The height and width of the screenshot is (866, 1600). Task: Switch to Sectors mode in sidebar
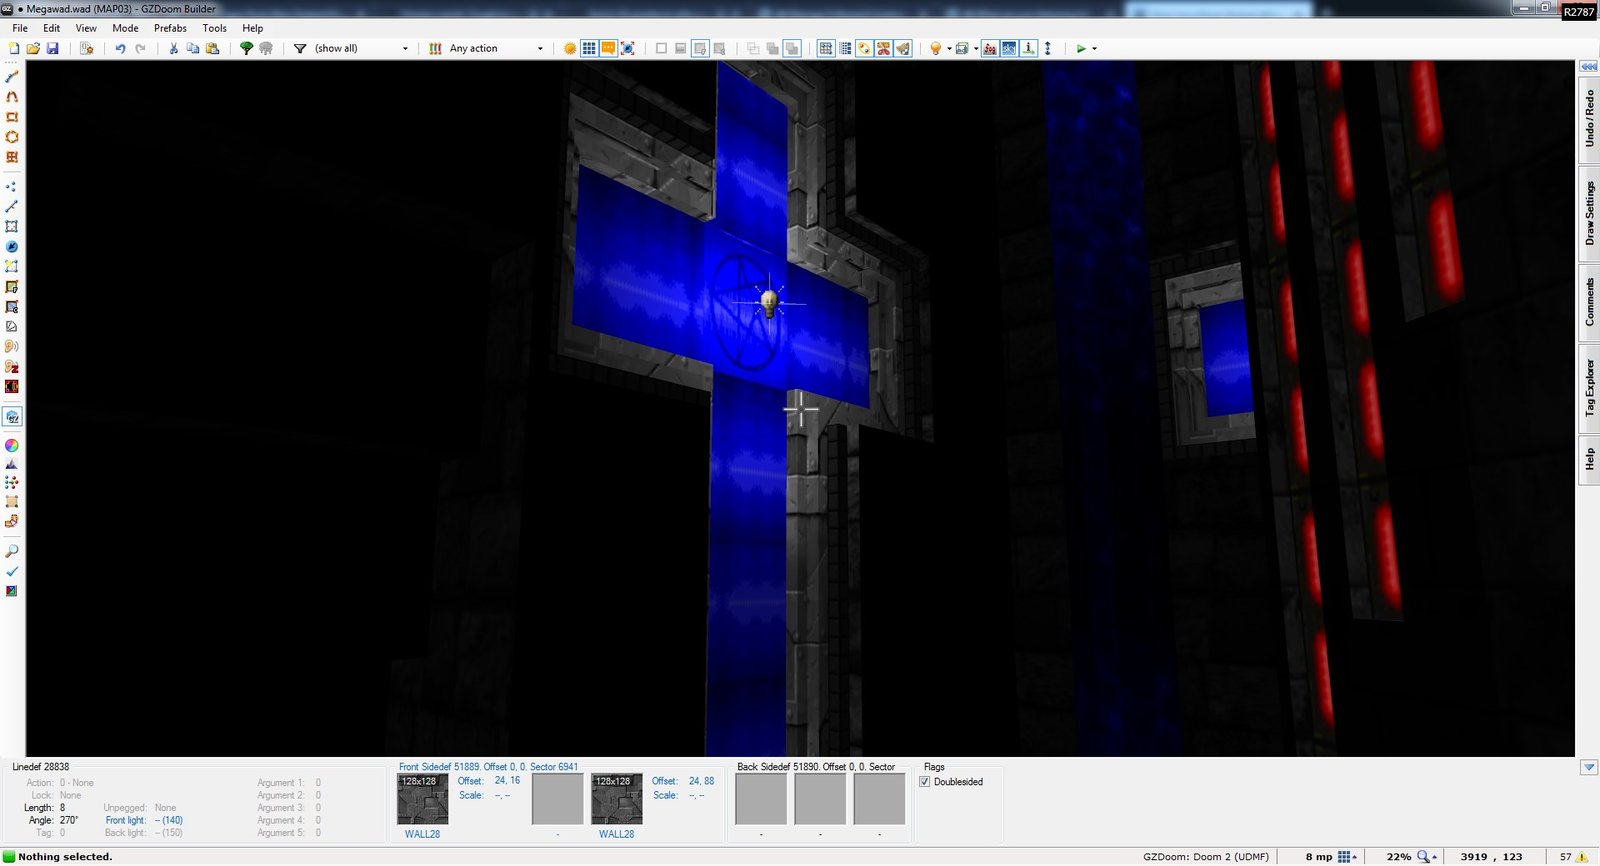point(12,226)
